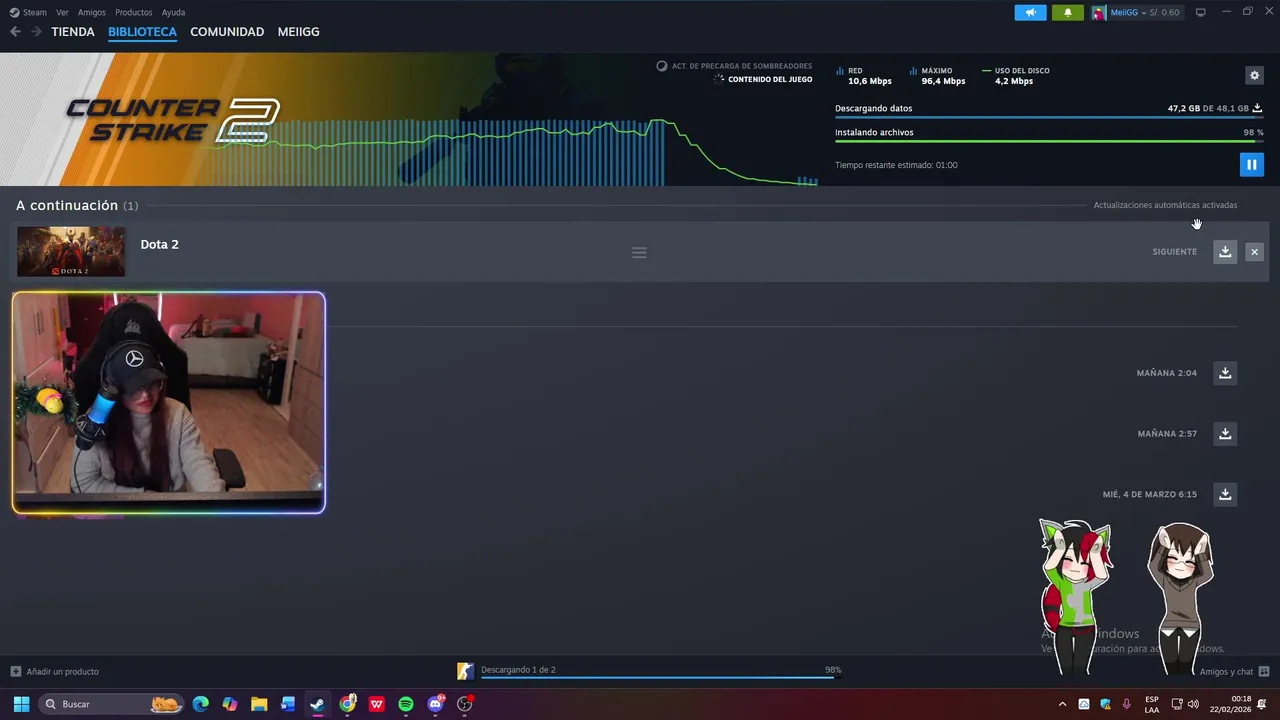Click CONTENIDO DEL JUEGO status text
This screenshot has height=720, width=1280.
click(x=770, y=79)
